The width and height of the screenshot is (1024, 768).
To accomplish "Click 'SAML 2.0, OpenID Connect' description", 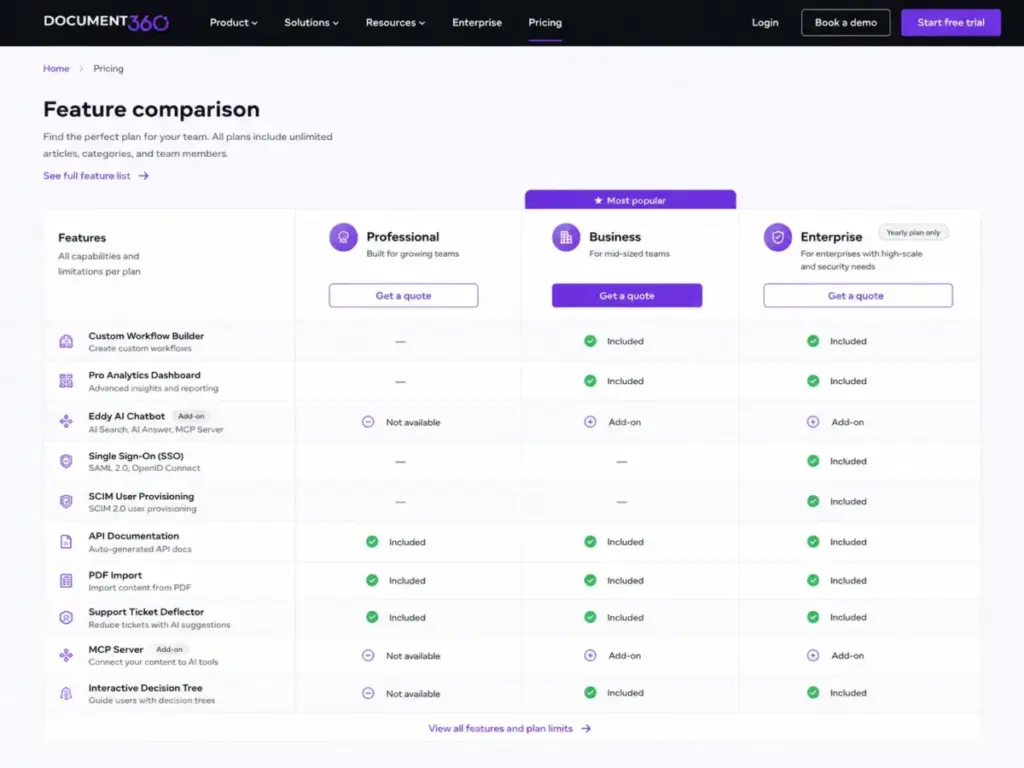I will (x=144, y=468).
